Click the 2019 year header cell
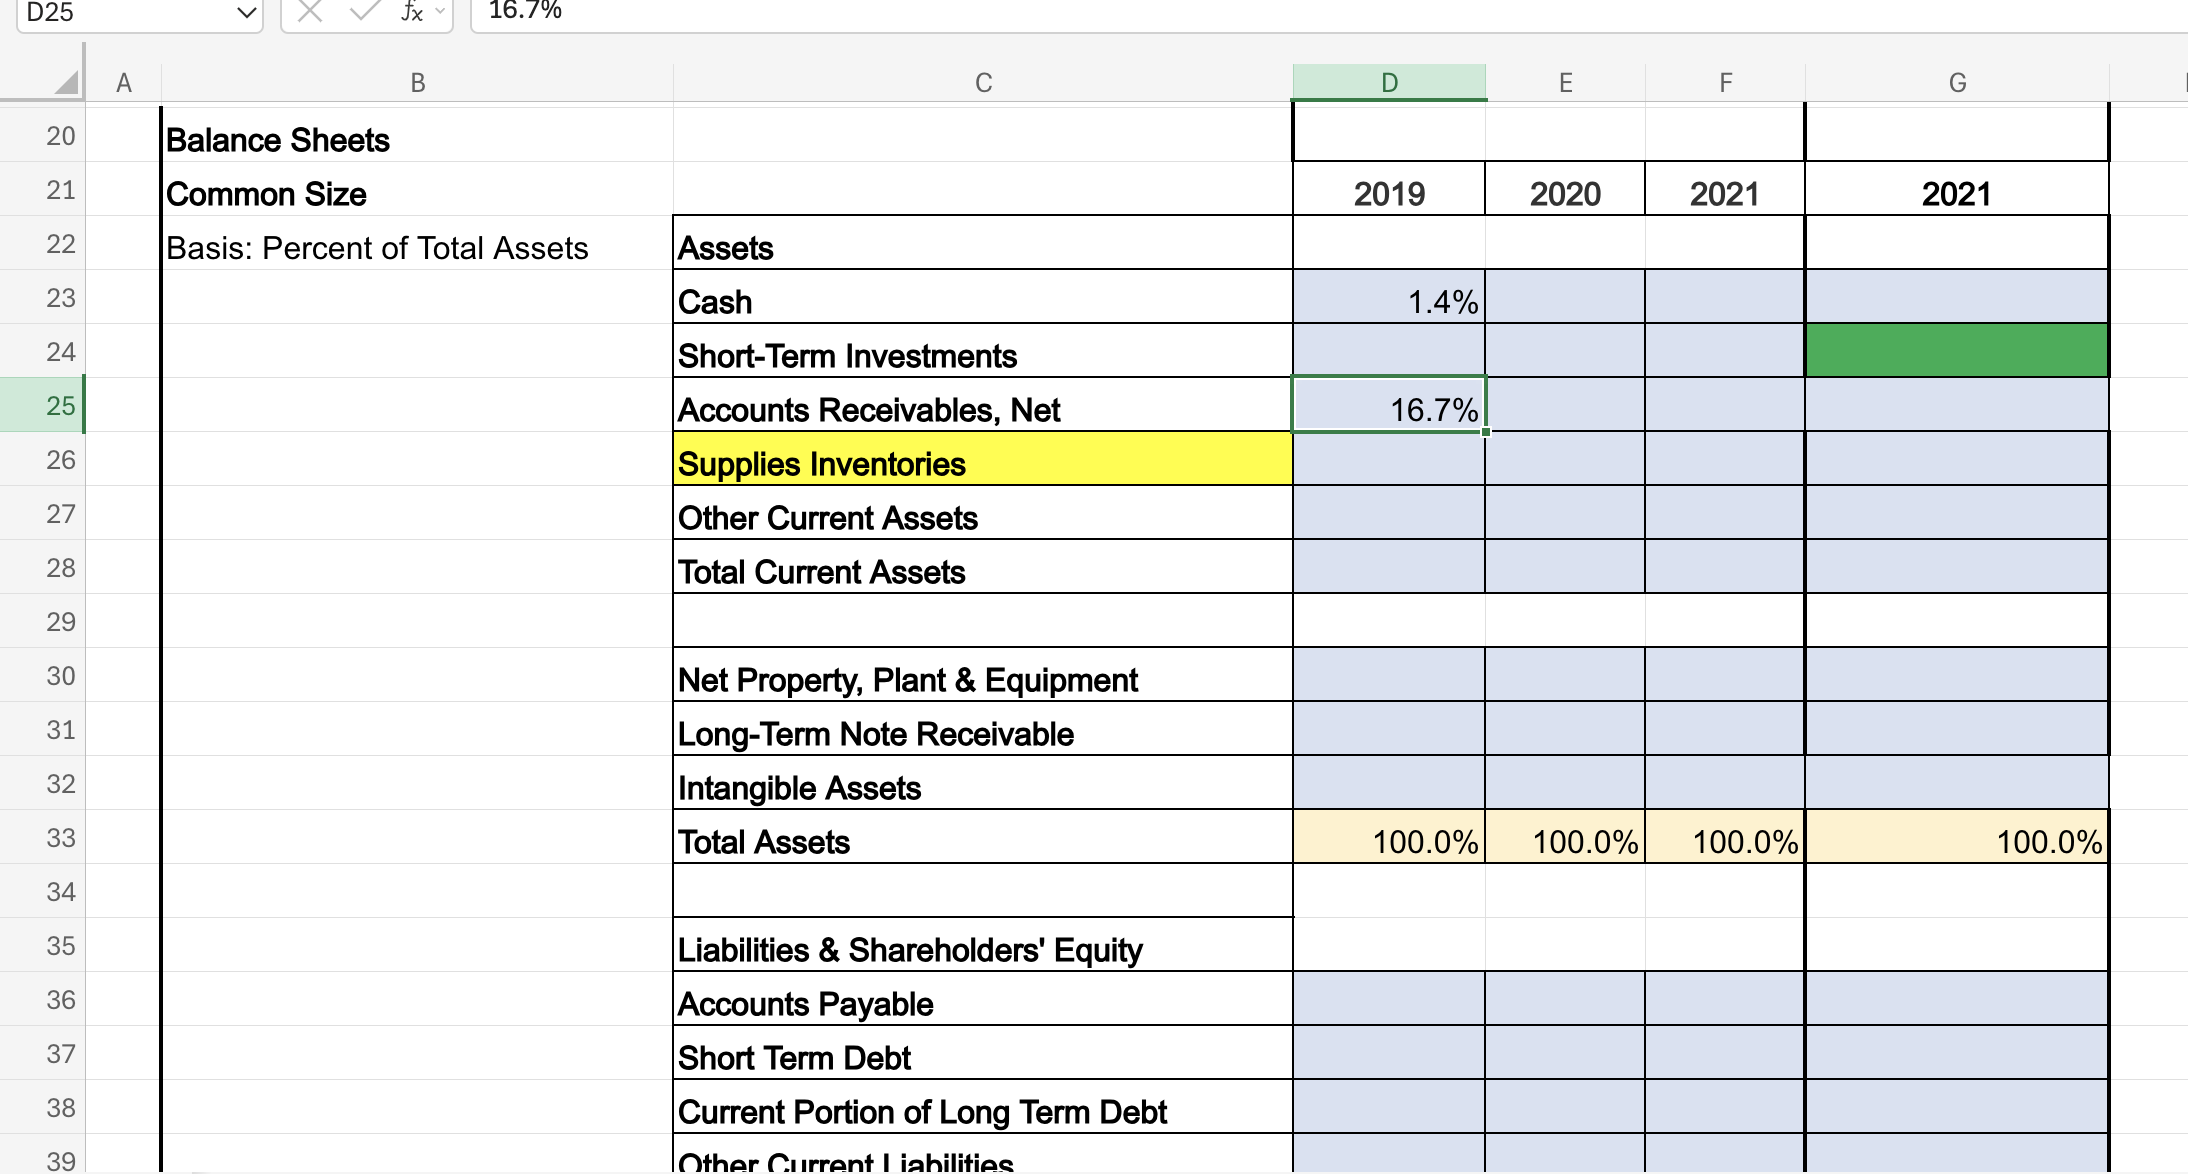The height and width of the screenshot is (1174, 2188). (1389, 191)
